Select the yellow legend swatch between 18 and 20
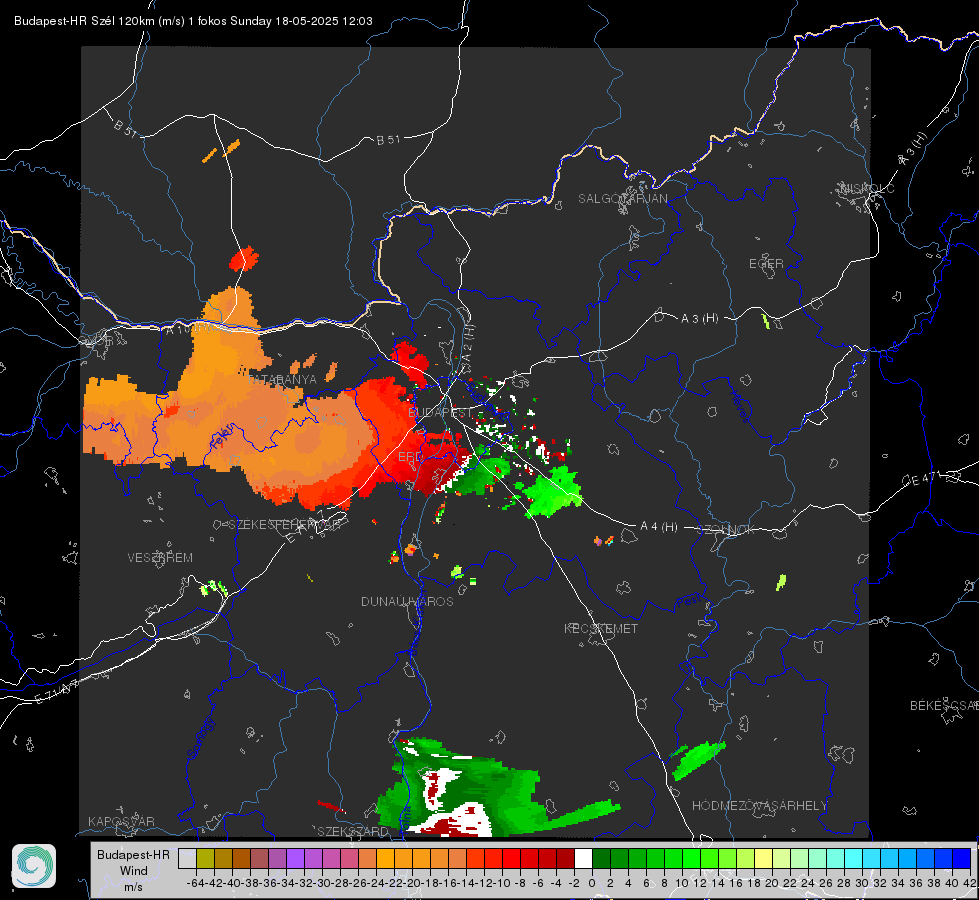979x900 pixels. (763, 859)
